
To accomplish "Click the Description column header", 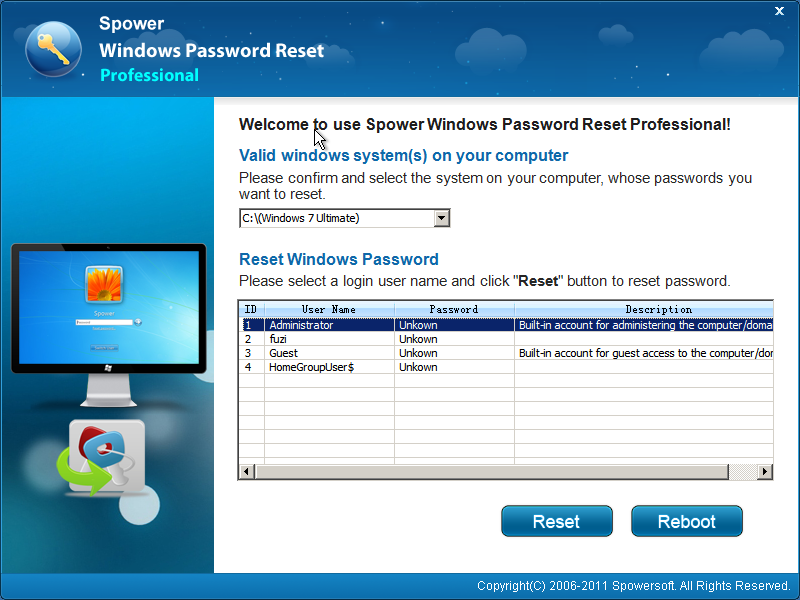I will click(644, 309).
